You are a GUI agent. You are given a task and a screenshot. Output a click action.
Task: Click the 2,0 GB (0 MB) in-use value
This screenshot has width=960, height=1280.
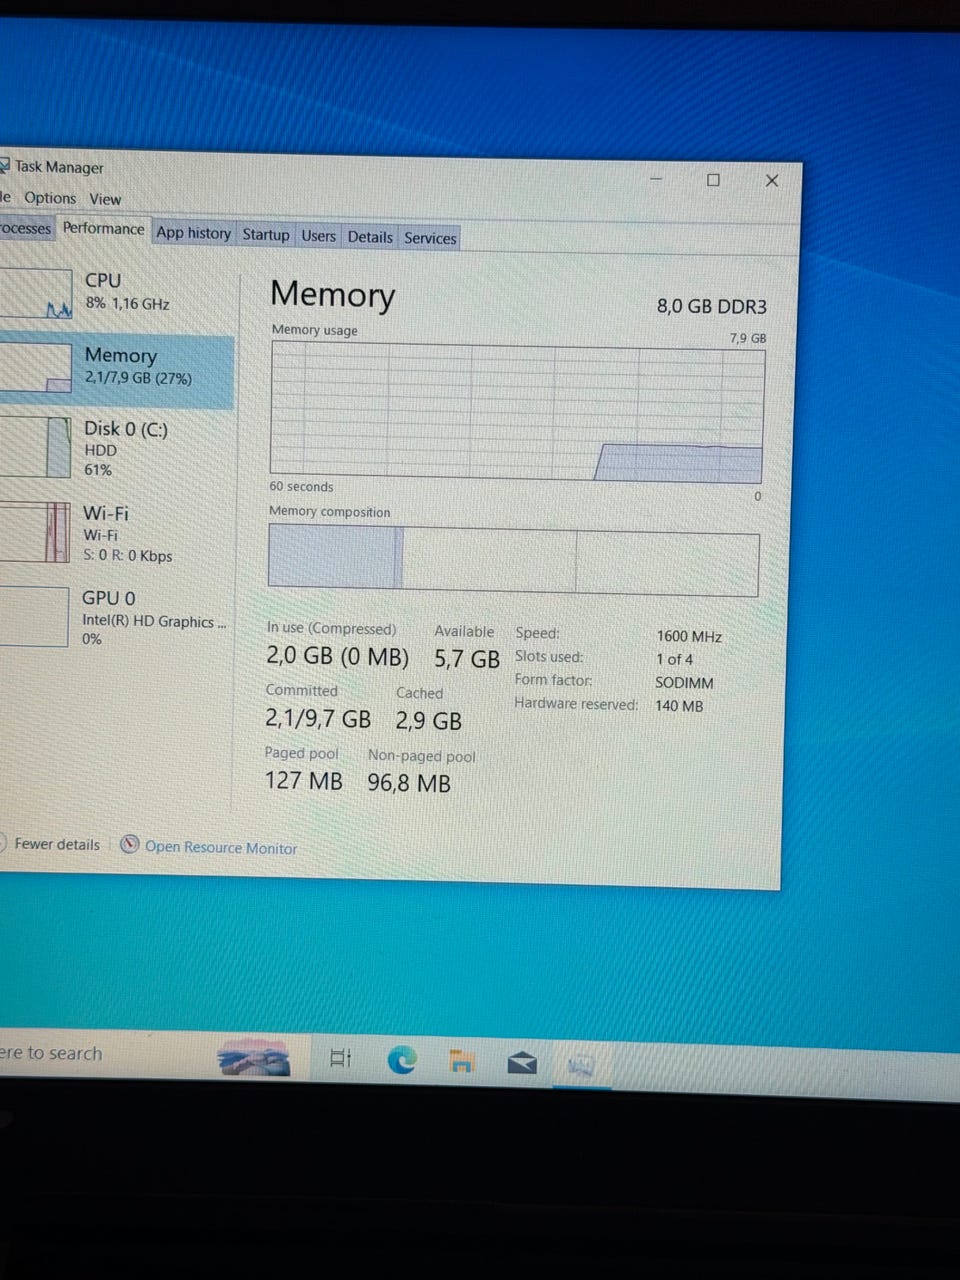337,657
